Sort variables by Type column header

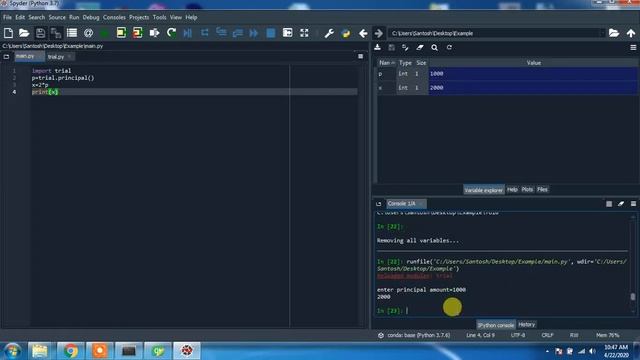pos(405,63)
